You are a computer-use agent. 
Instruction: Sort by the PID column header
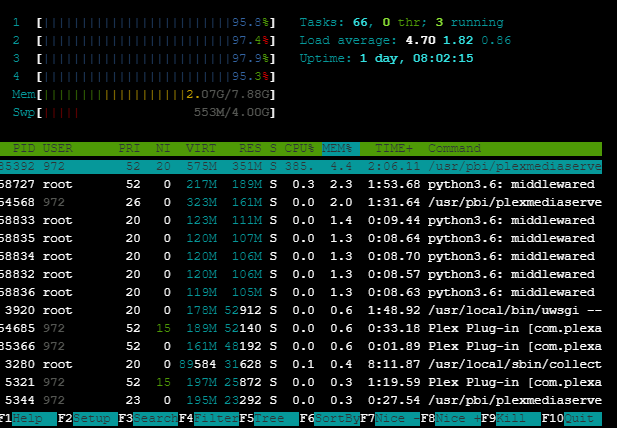(x=24, y=149)
